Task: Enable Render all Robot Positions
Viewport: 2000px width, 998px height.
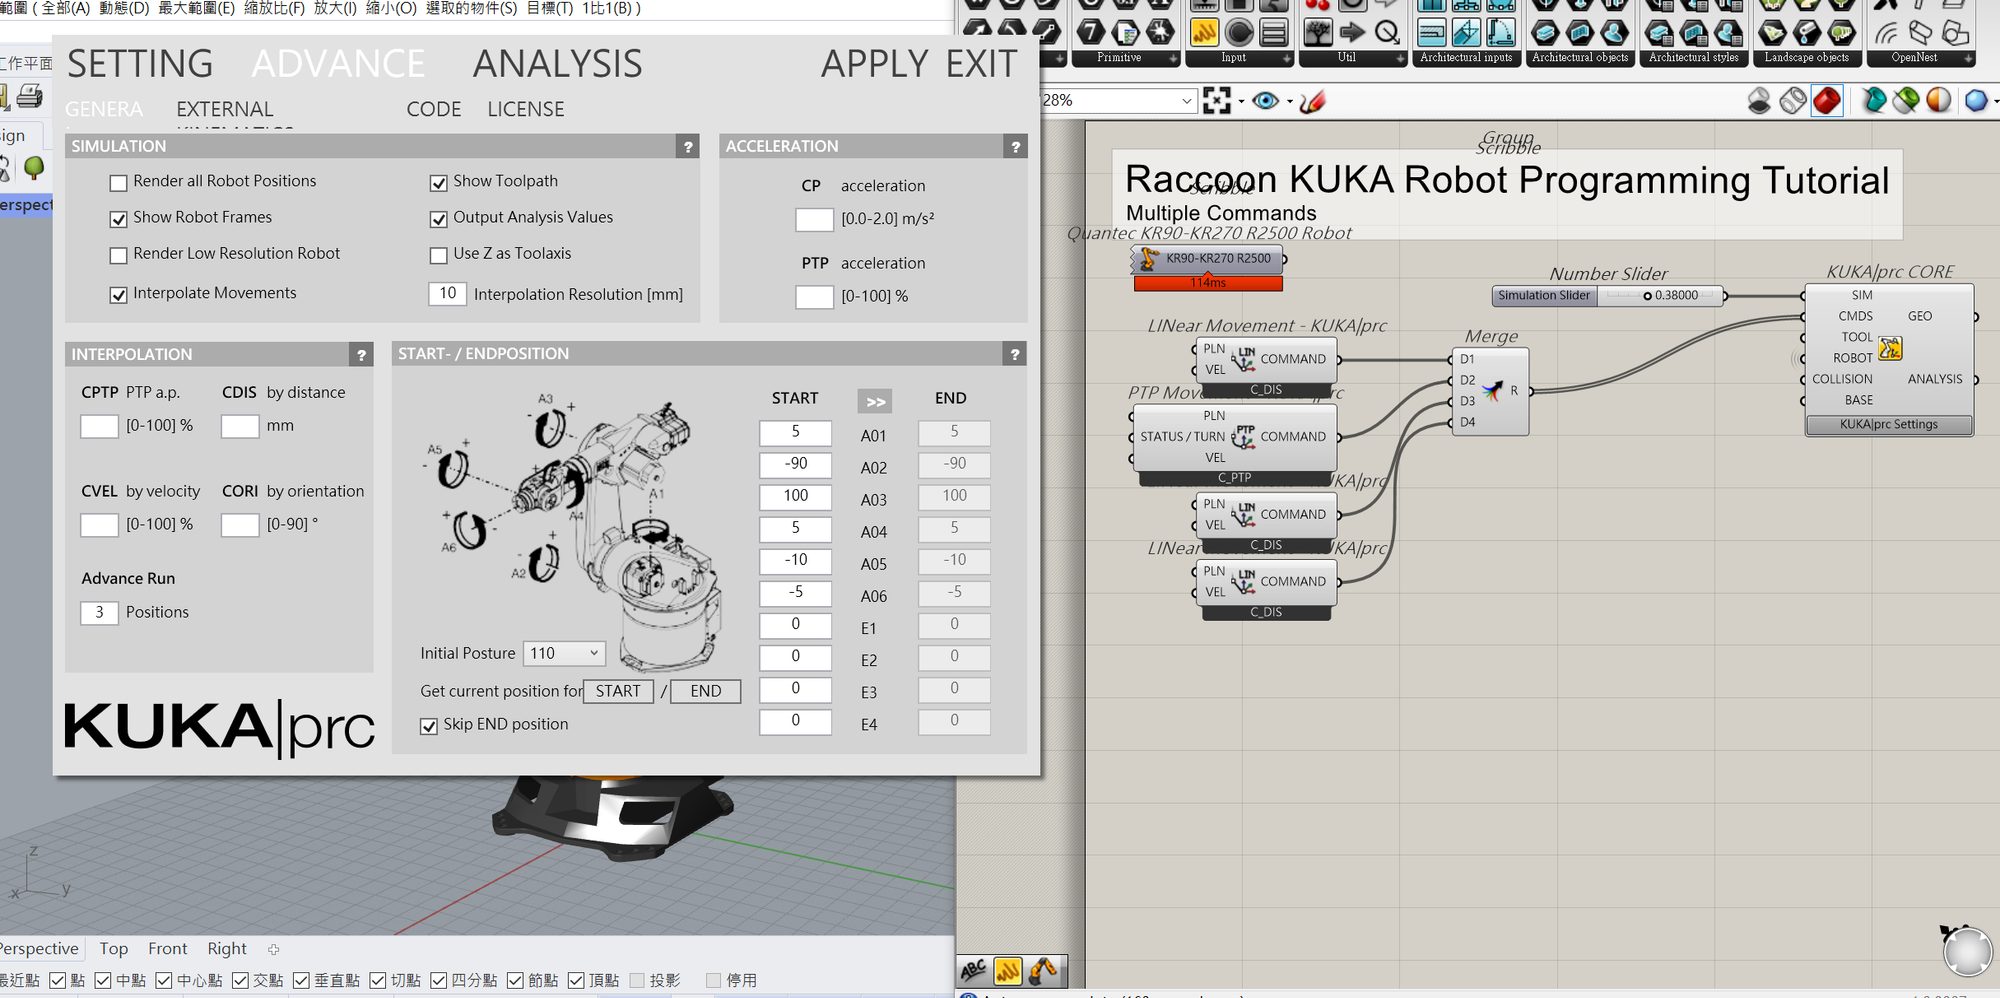Action: pyautogui.click(x=118, y=183)
